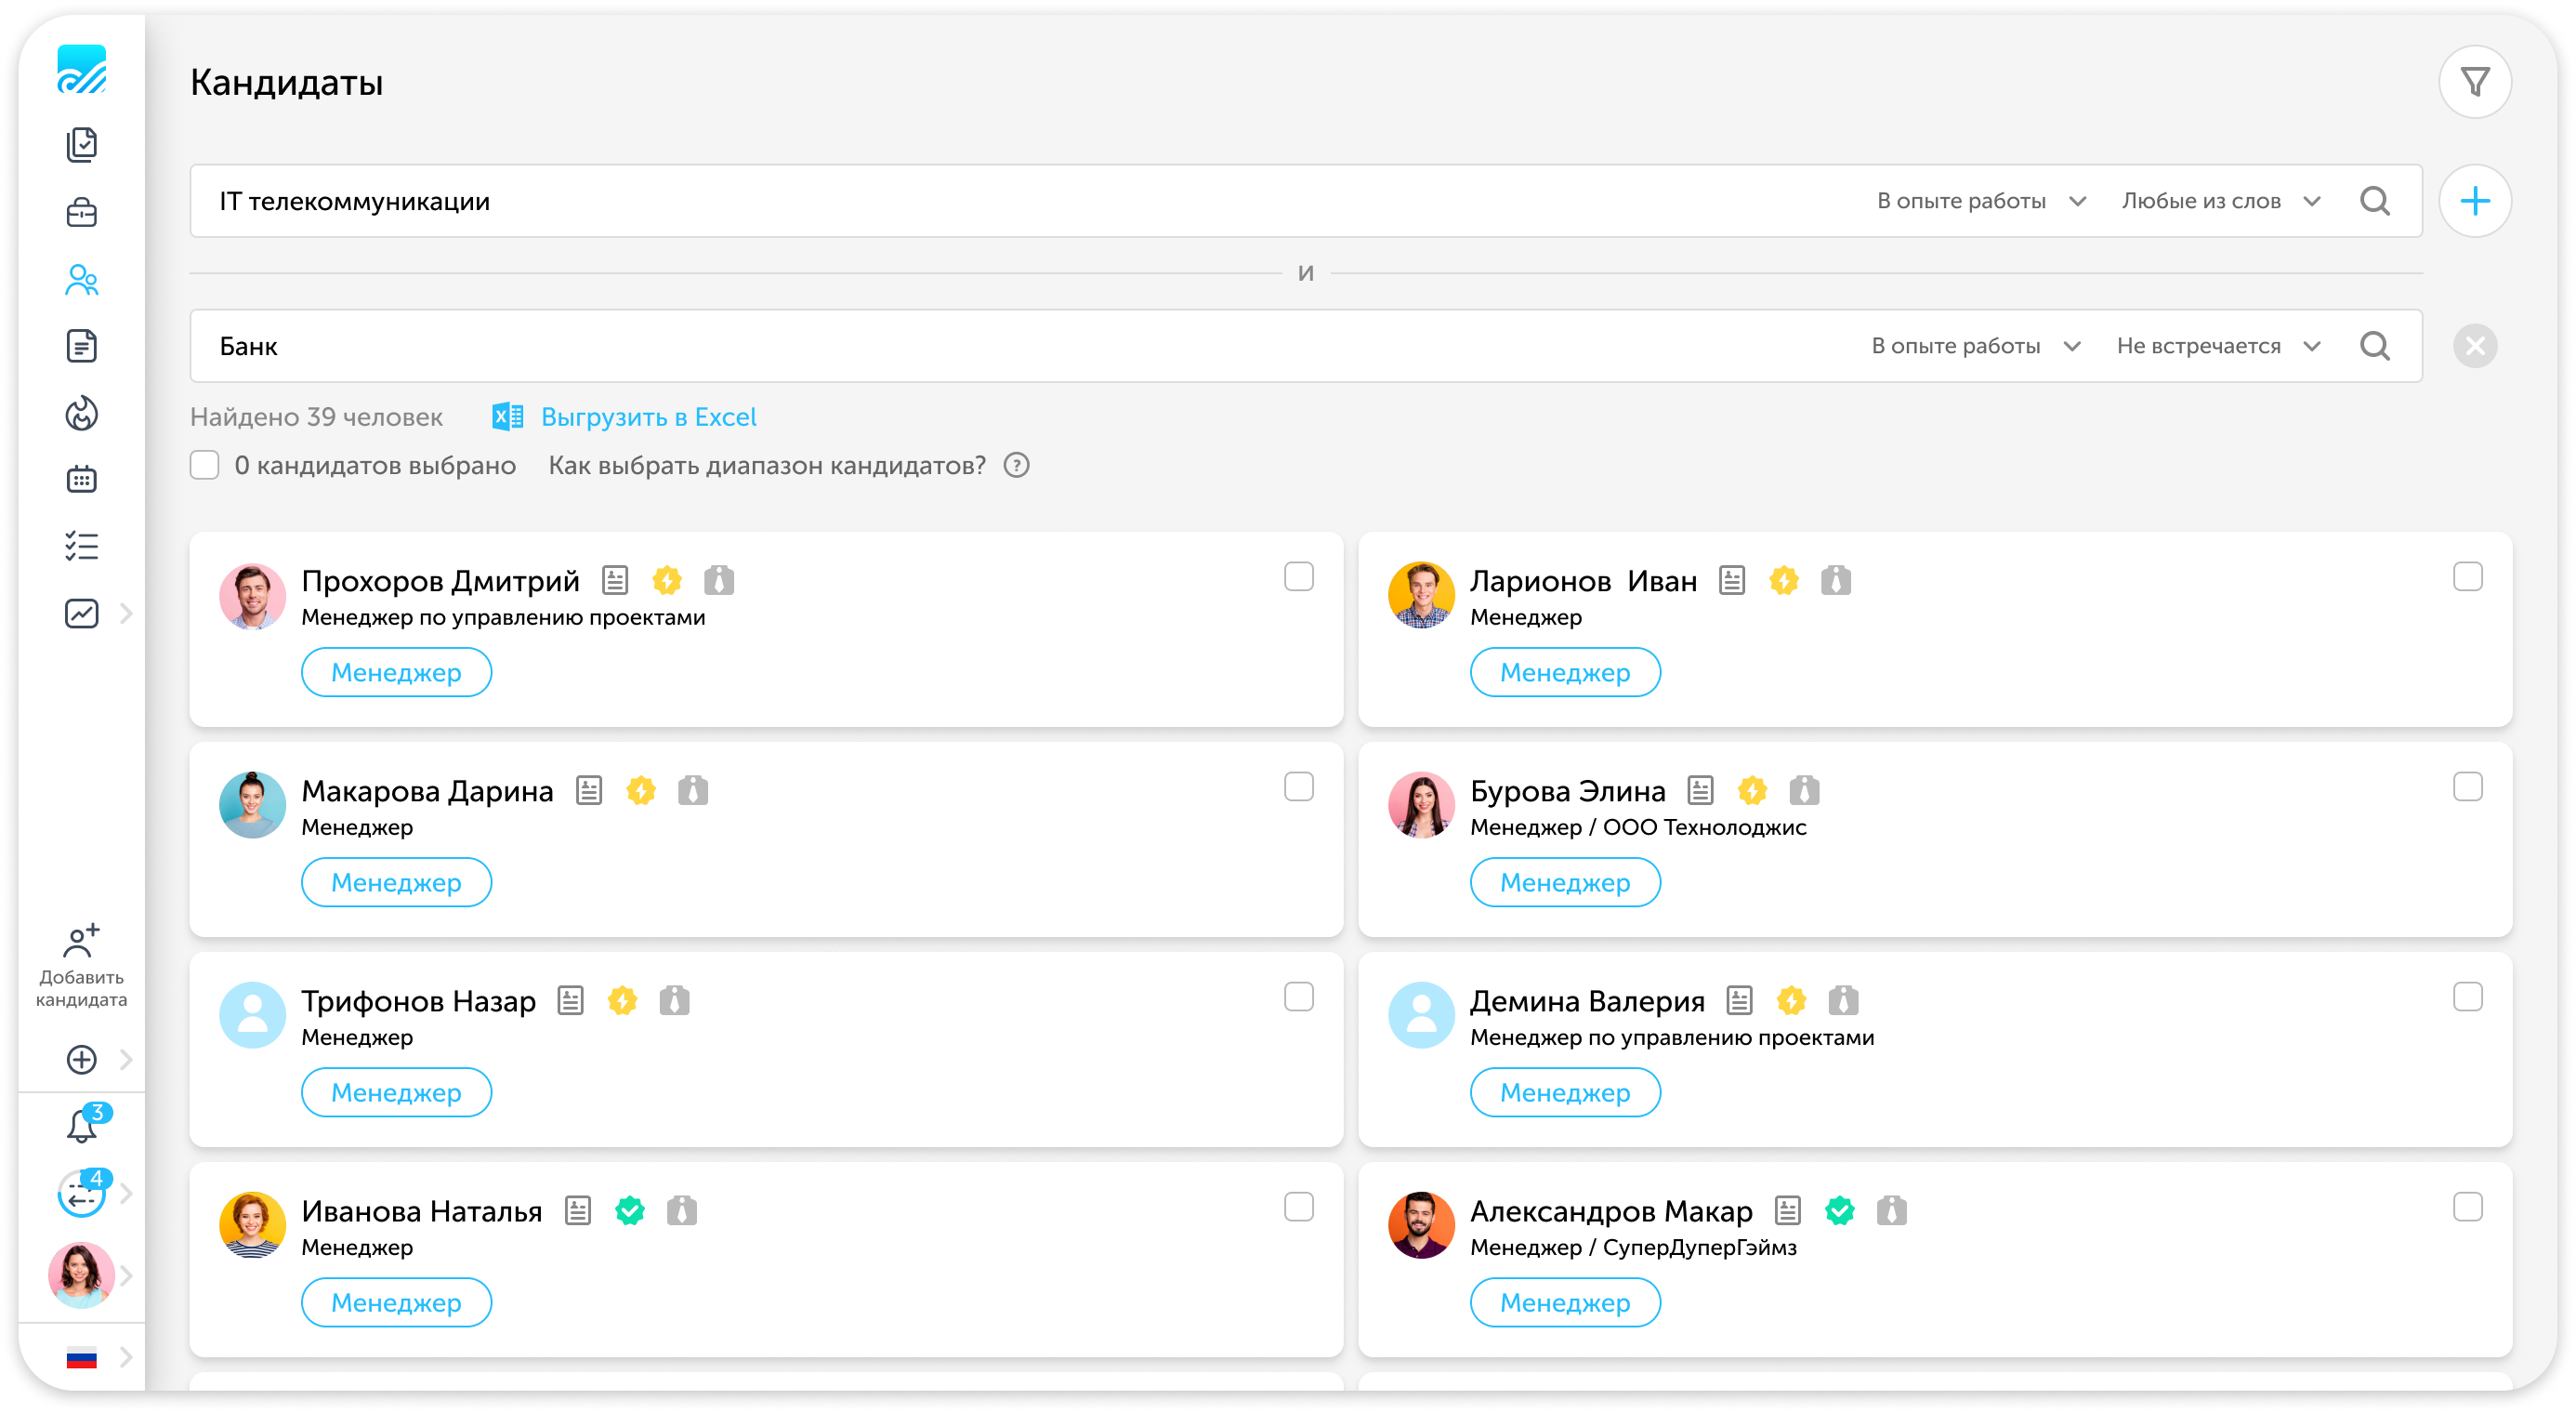2576x1413 pixels.
Task: Open resume icon for Прохоров Дмитрий
Action: click(x=615, y=580)
